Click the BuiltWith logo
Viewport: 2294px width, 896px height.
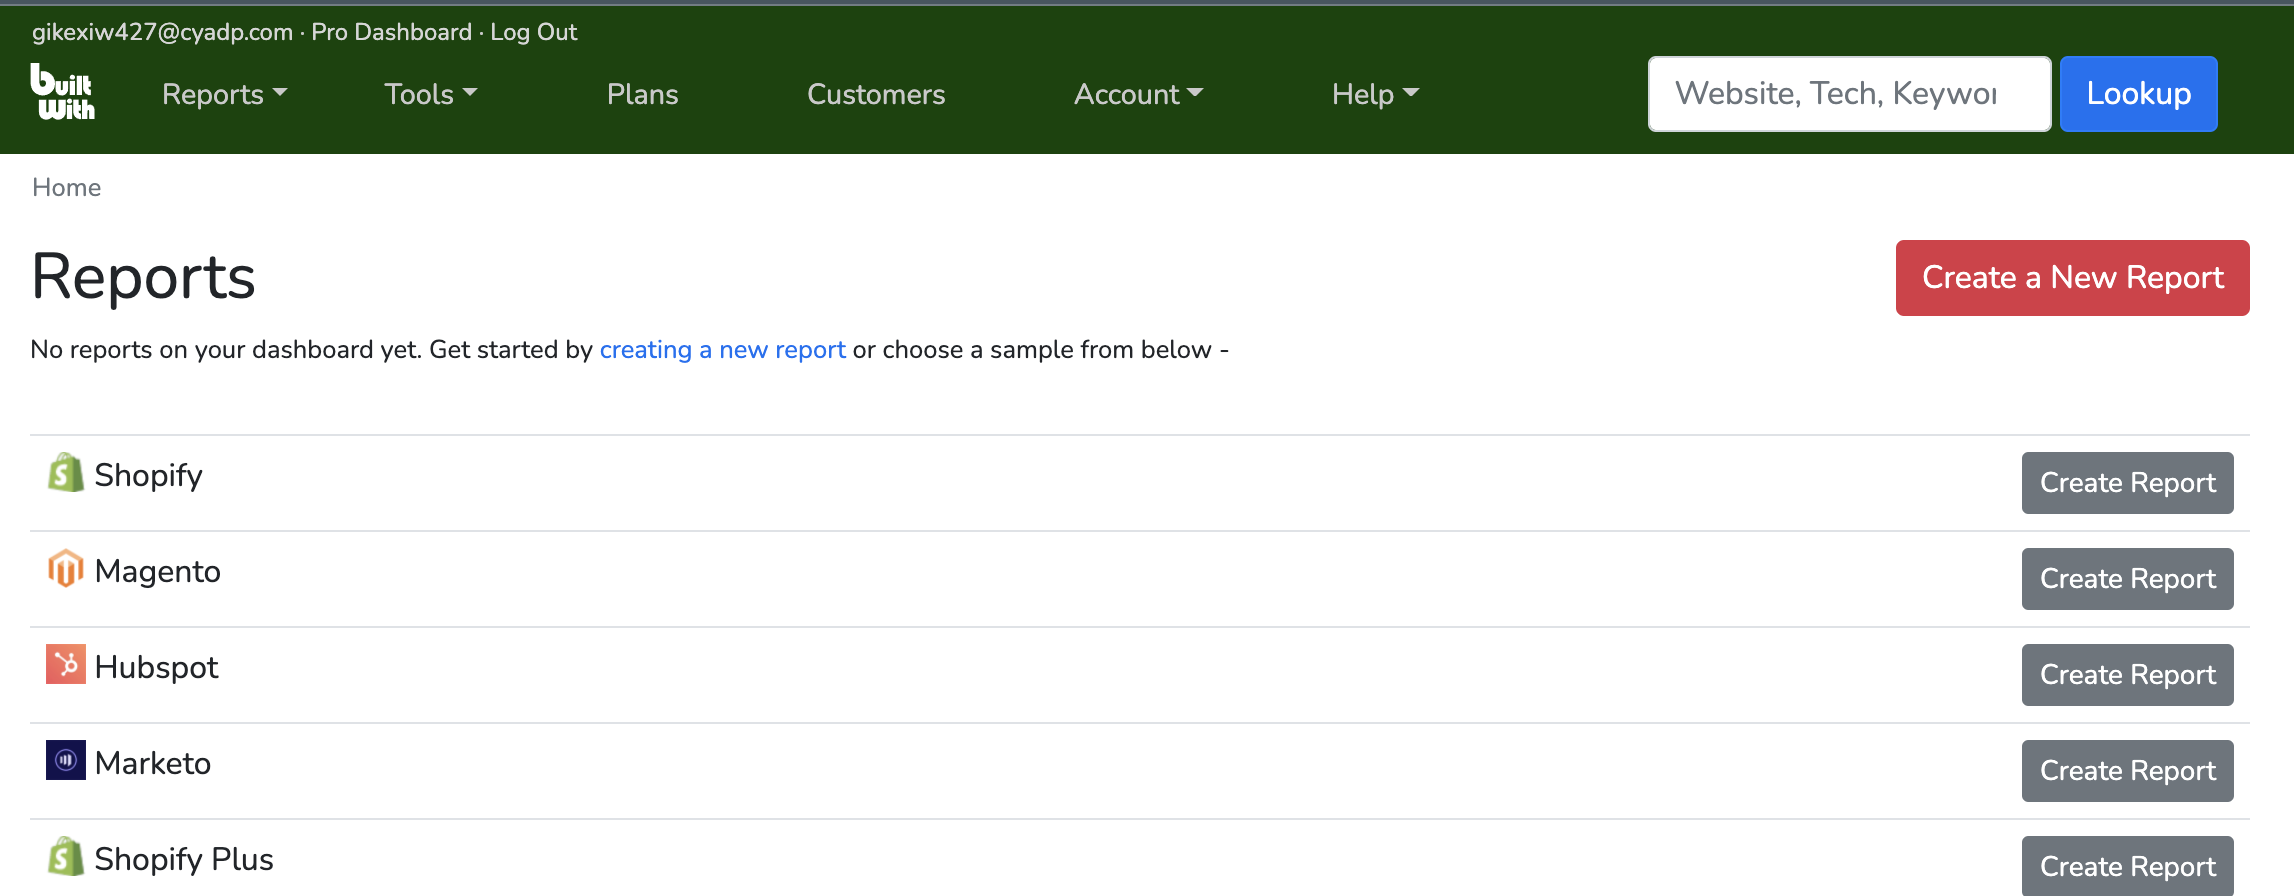point(63,92)
